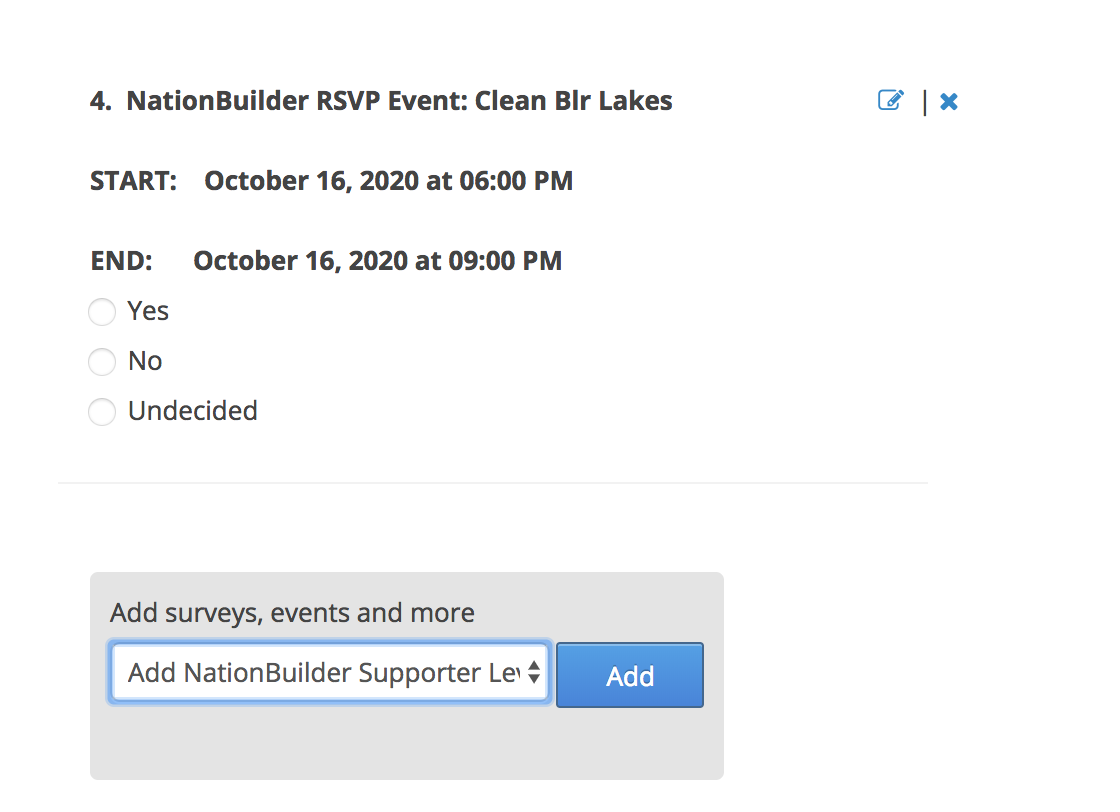Click the START: label

tap(134, 181)
